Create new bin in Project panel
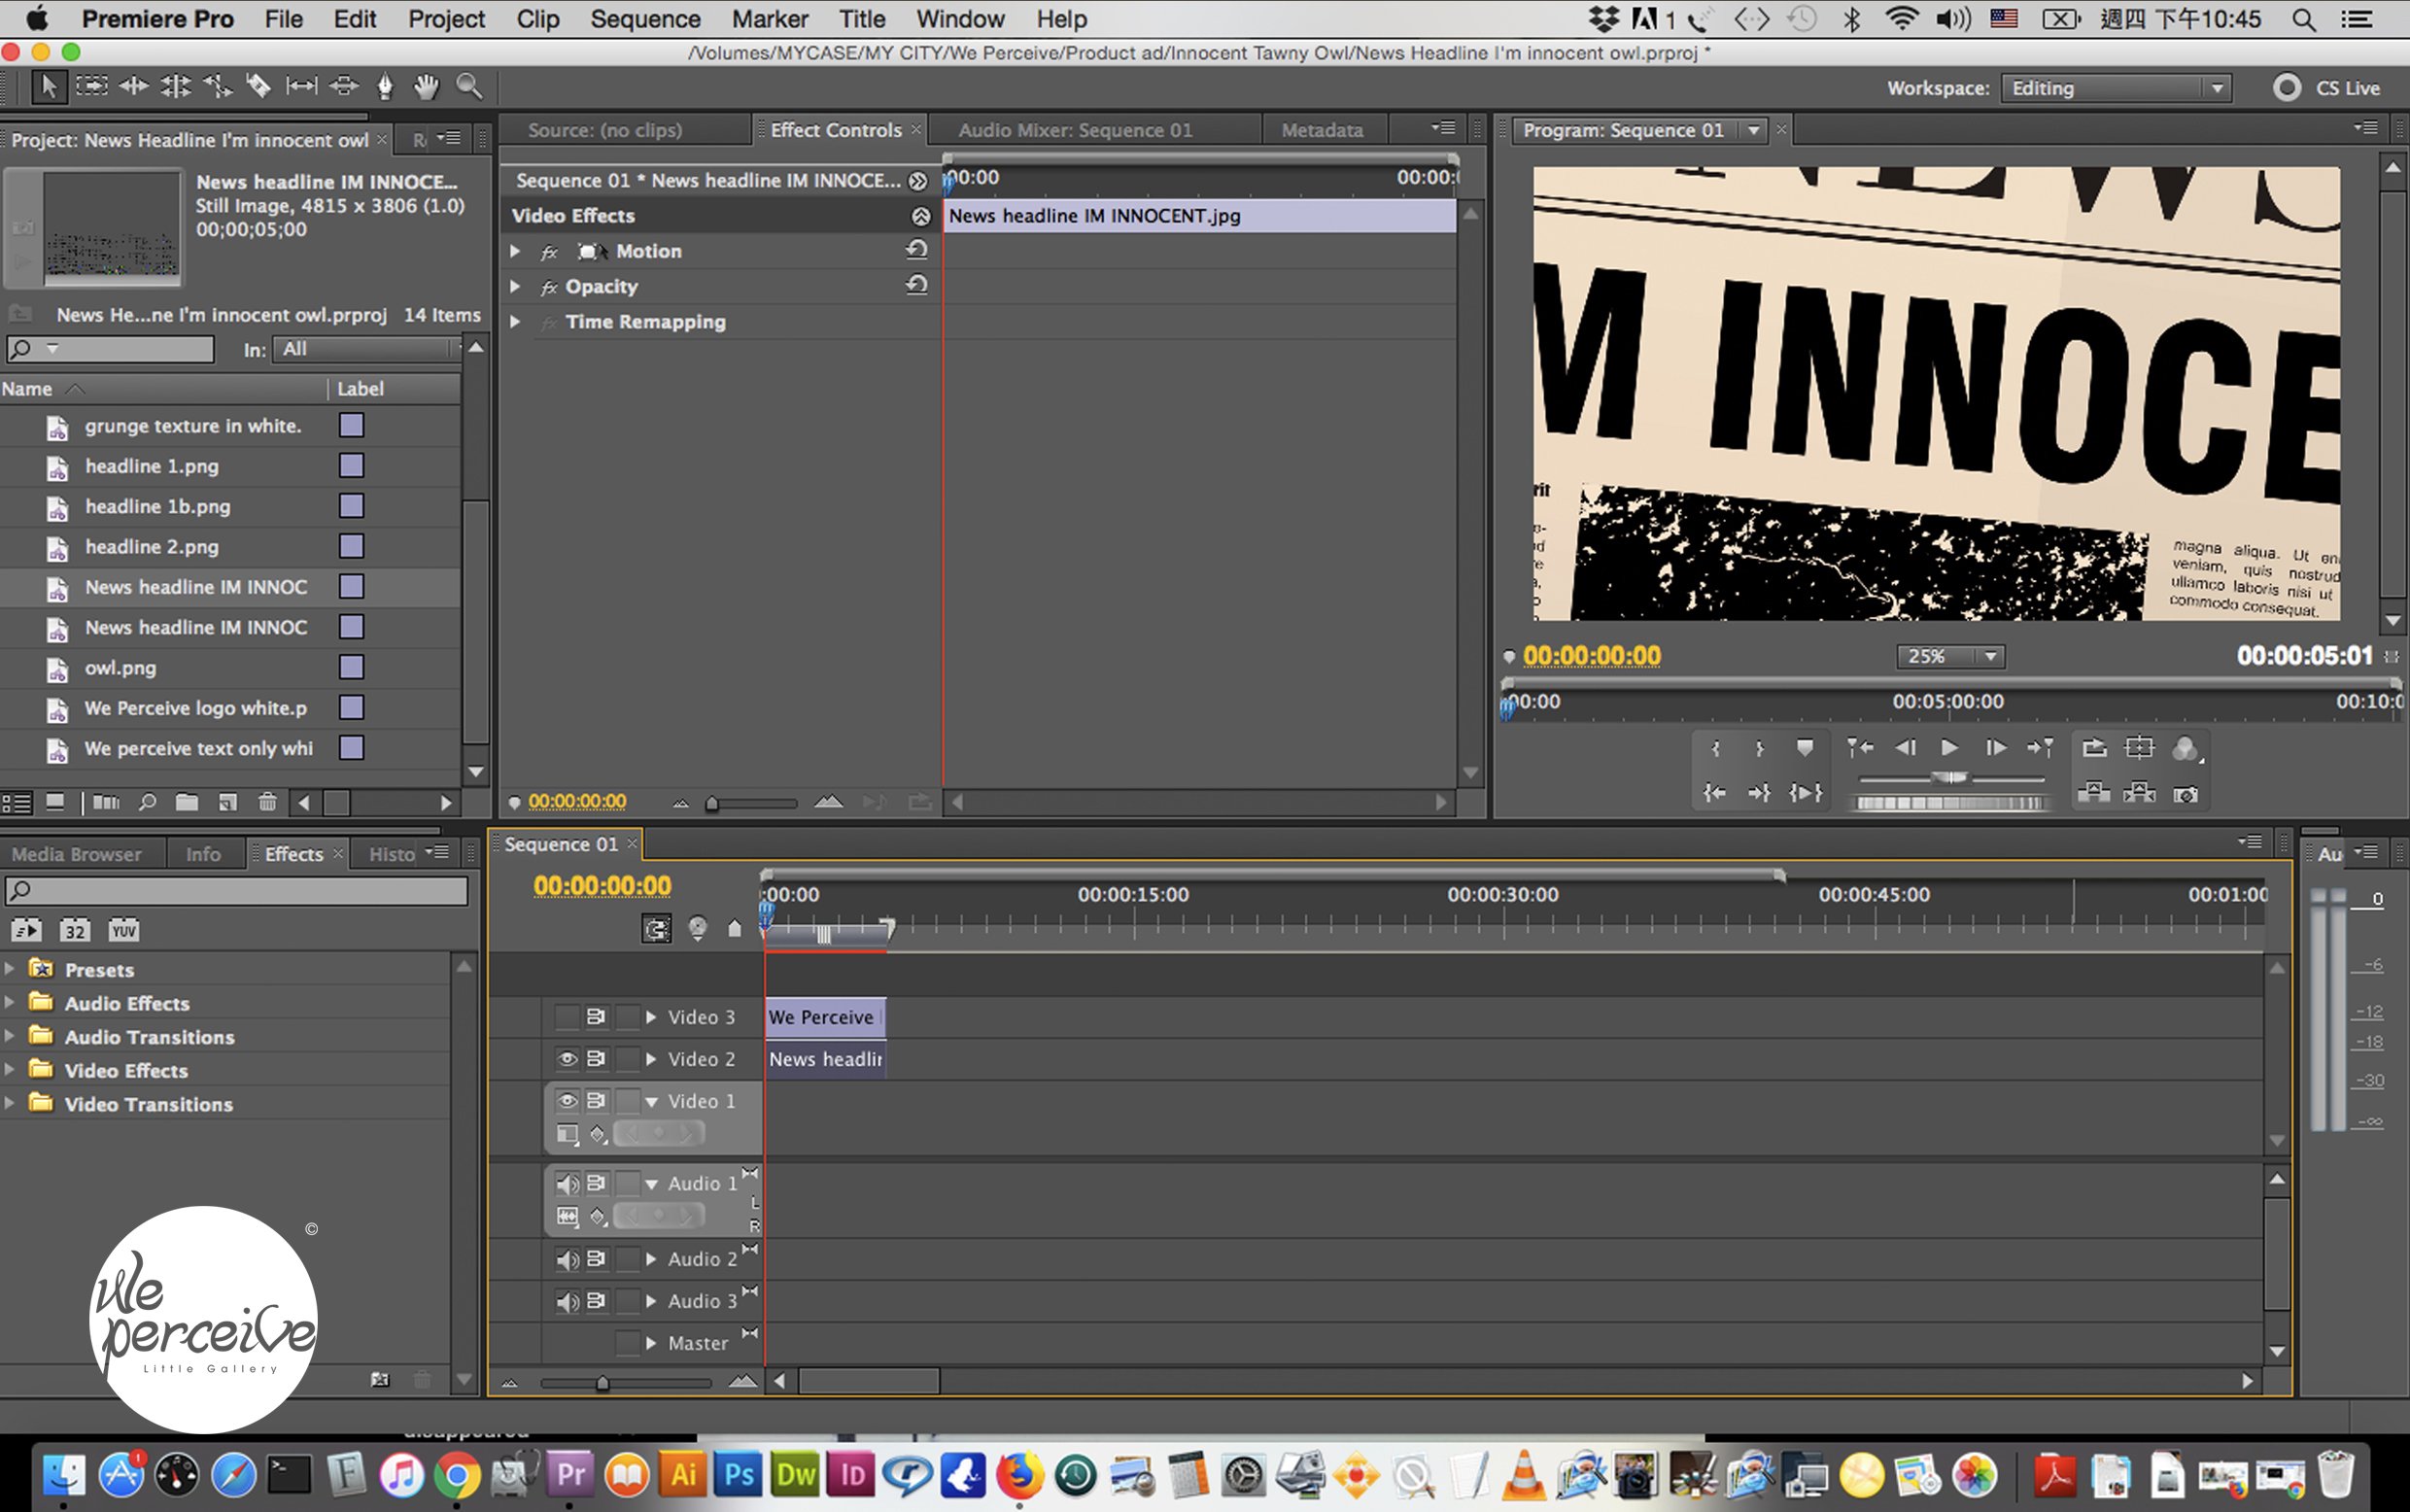 point(186,802)
